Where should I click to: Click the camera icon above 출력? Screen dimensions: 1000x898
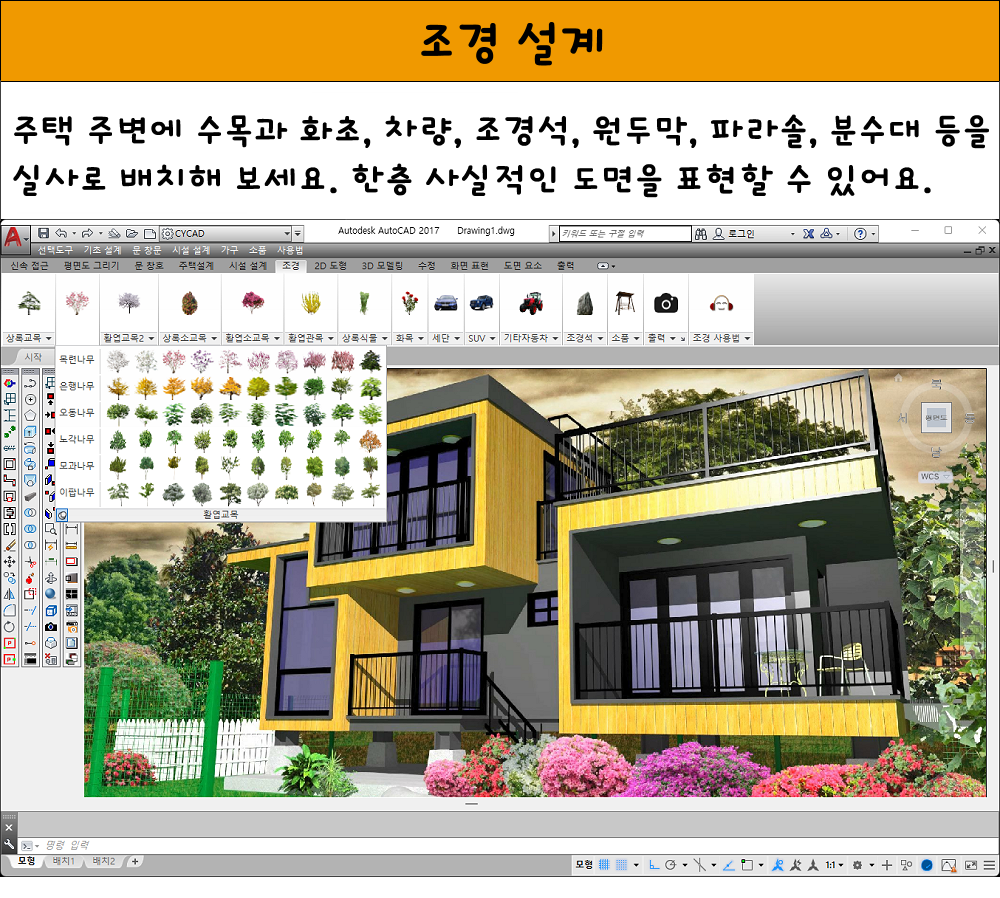pos(666,304)
